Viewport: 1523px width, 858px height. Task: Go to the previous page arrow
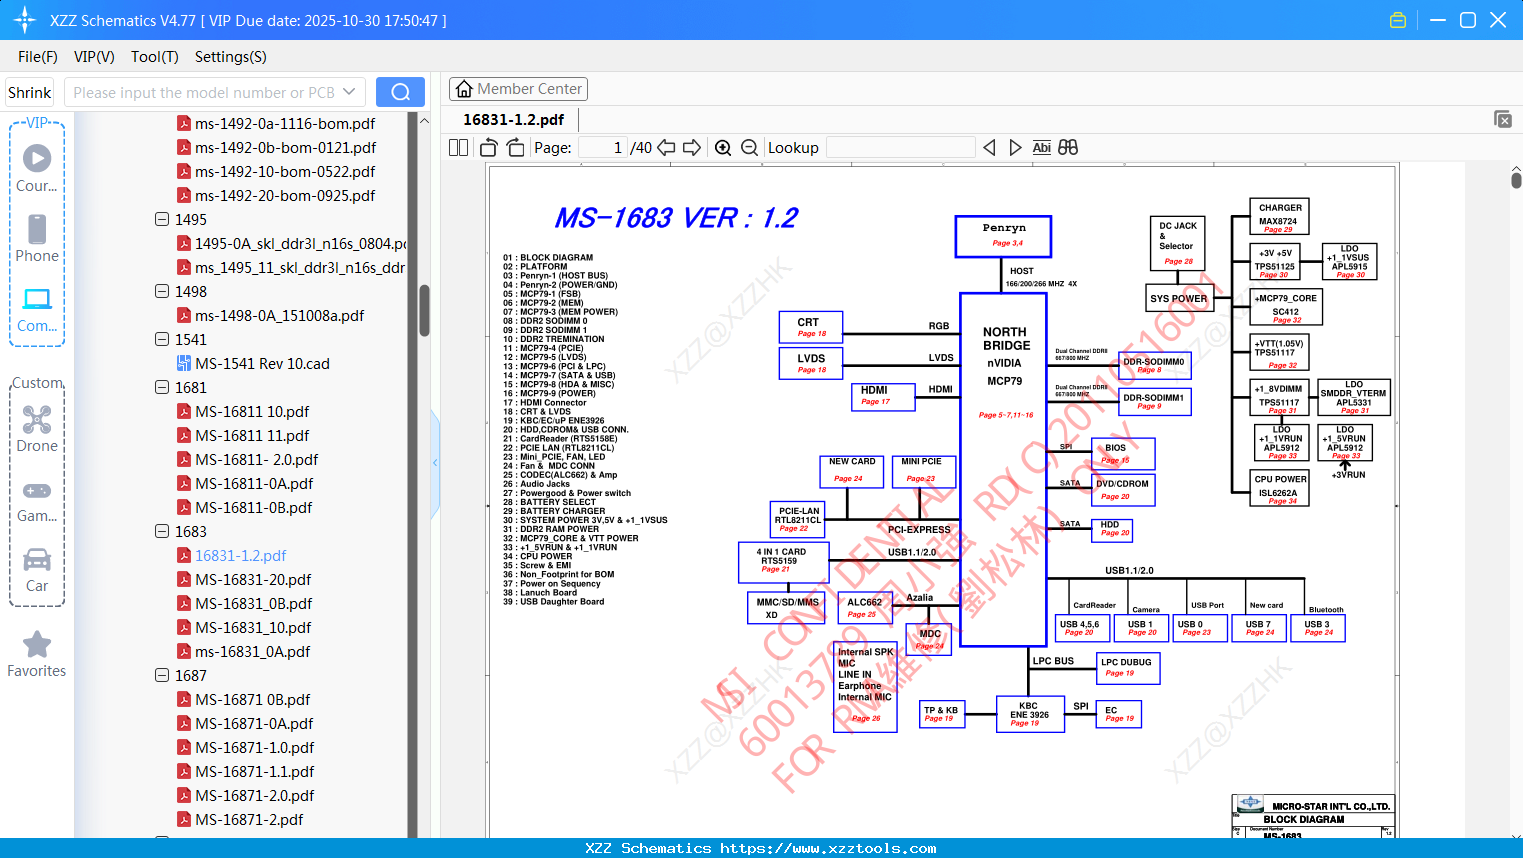pos(666,147)
